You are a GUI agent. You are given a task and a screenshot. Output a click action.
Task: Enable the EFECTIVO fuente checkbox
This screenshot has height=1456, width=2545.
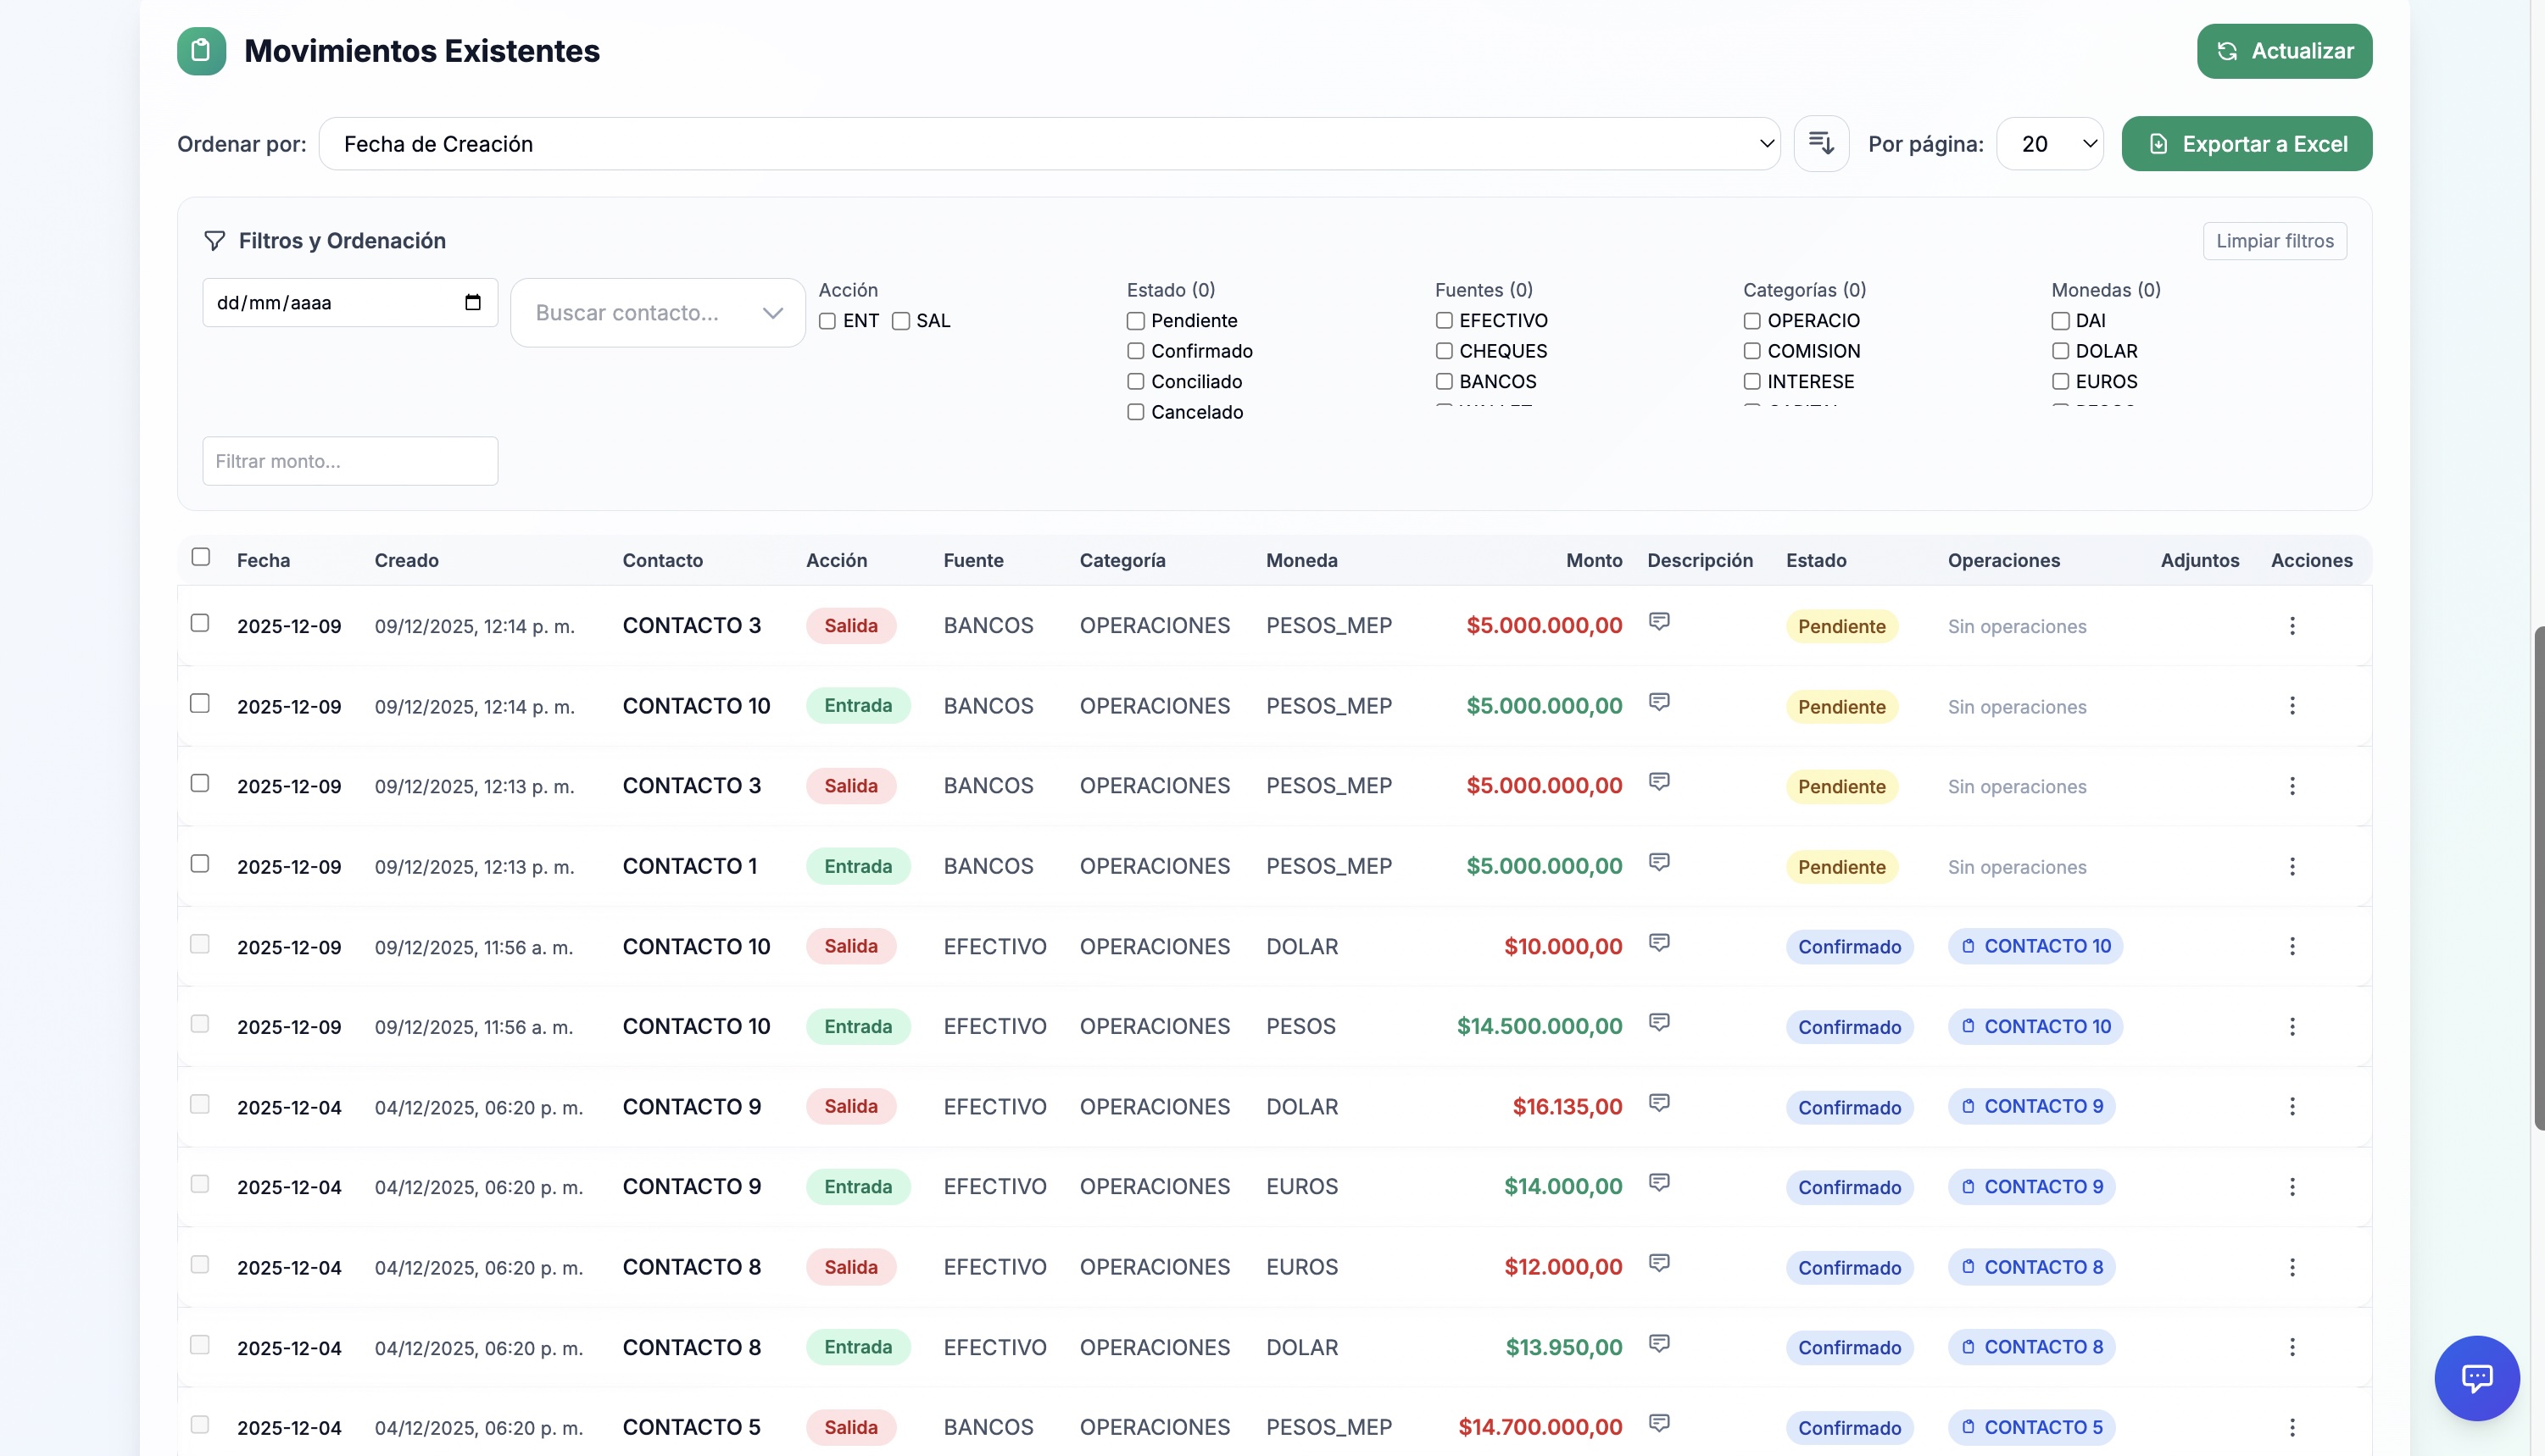(x=1444, y=321)
